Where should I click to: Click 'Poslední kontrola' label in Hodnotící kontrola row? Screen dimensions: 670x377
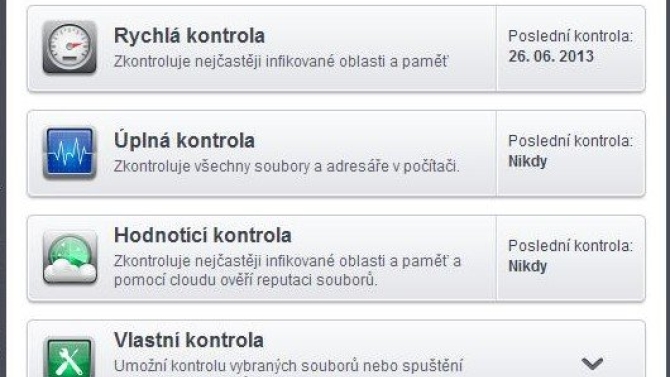click(x=570, y=246)
